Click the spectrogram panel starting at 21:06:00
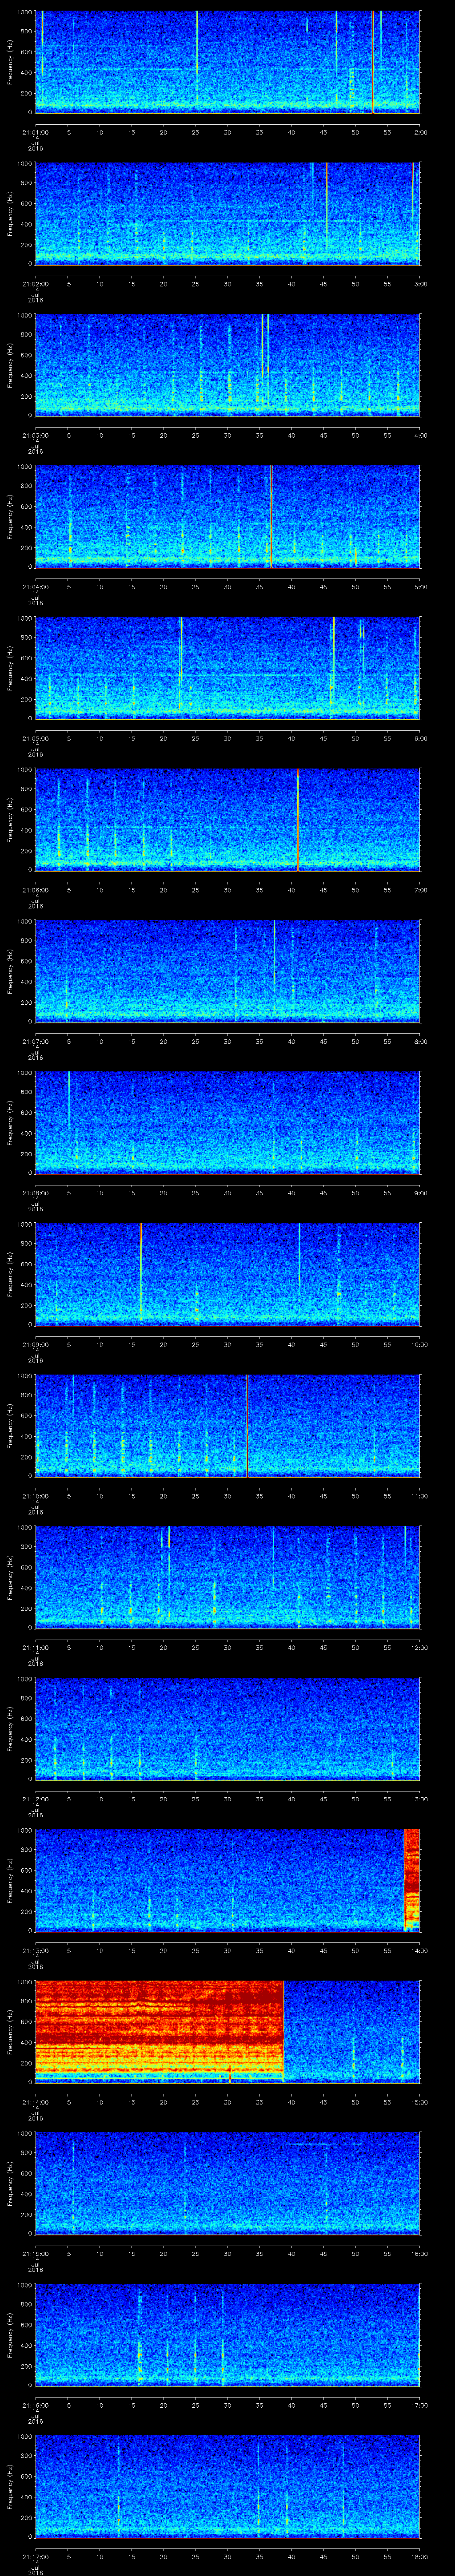455x2576 pixels. tap(228, 819)
